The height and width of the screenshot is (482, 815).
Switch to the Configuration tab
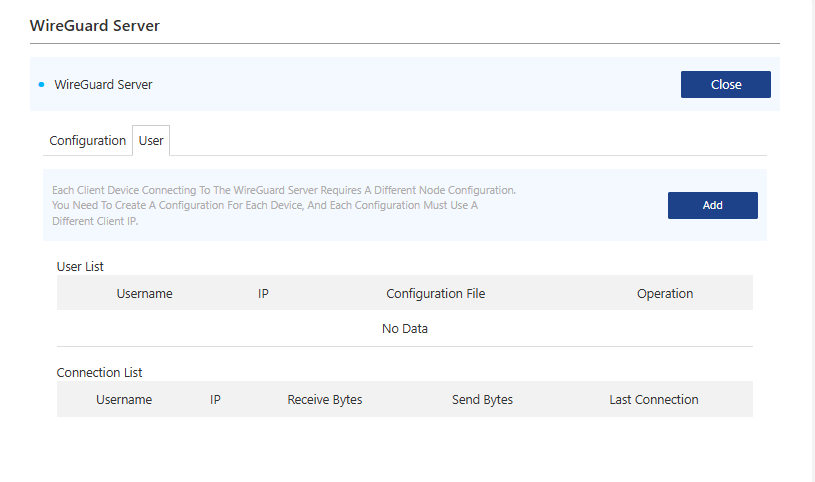(88, 141)
